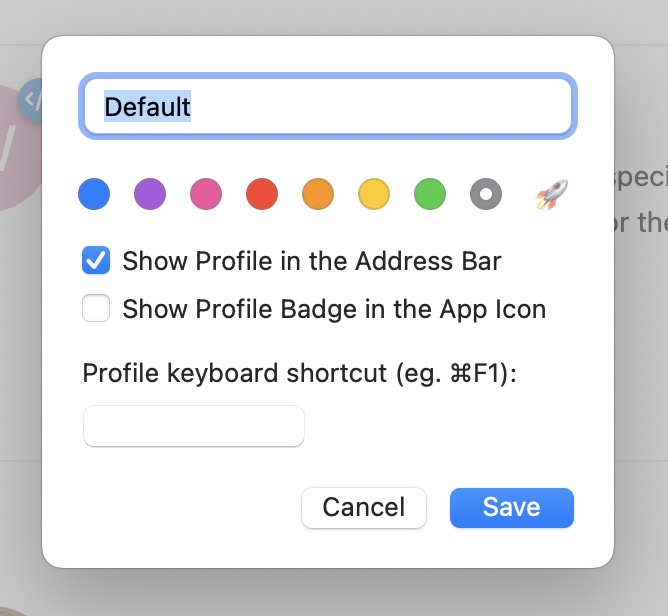This screenshot has width=668, height=616.
Task: Select the blue profile color
Action: (94, 194)
